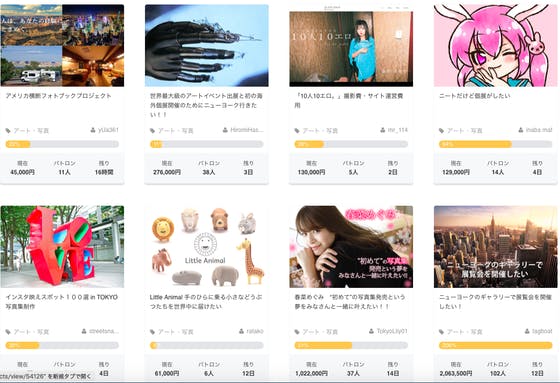This screenshot has height=383, width=560.
Task: Open Little Animal project title link
Action: [206, 302]
